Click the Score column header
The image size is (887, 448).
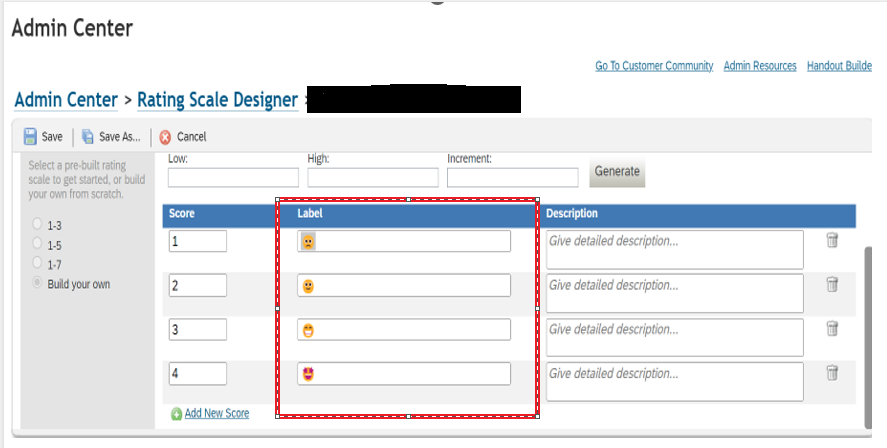(182, 213)
